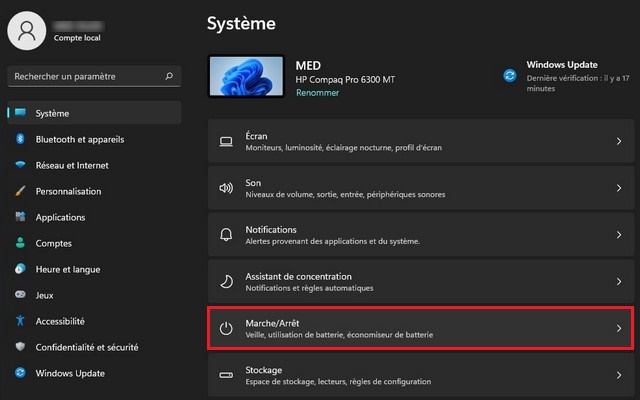Image resolution: width=640 pixels, height=400 pixels.
Task: Click the Renommer link
Action: [x=317, y=92]
